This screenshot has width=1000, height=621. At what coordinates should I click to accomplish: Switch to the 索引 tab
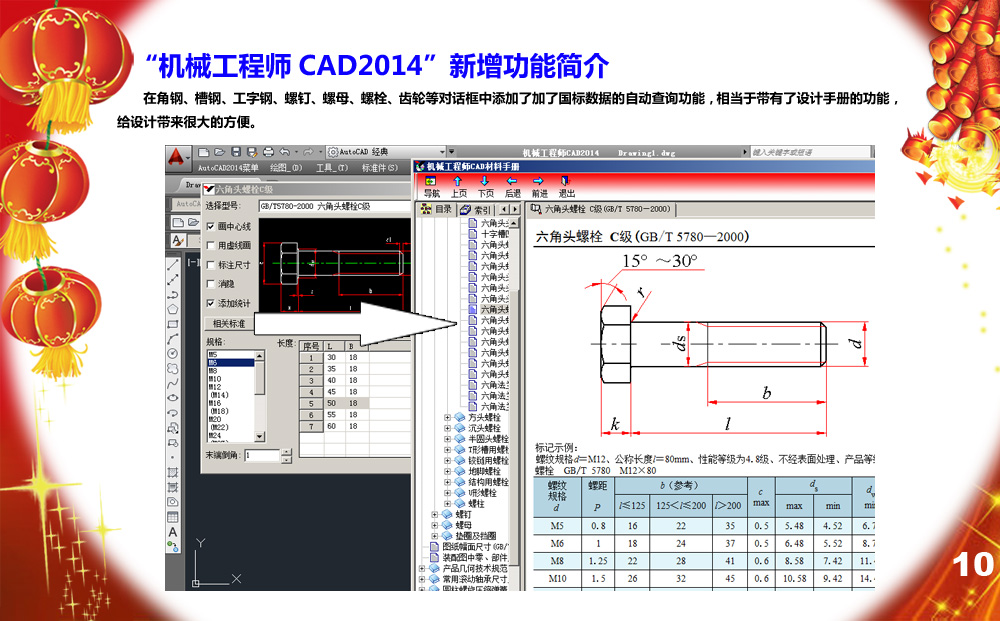(477, 210)
